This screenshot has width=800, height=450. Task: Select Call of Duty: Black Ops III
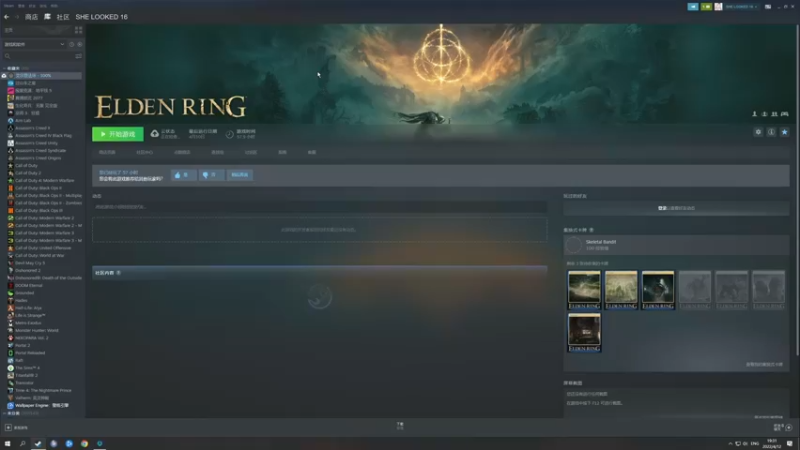coord(39,210)
